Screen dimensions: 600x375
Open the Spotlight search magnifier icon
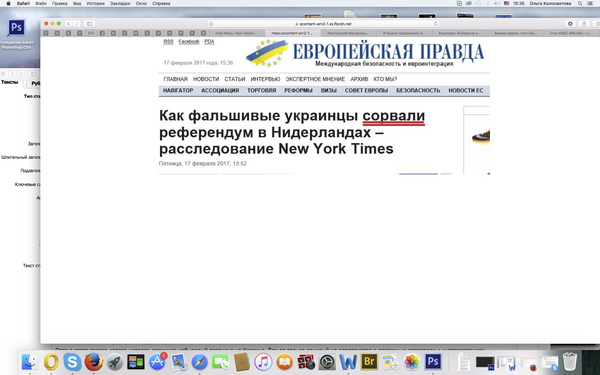580,3
